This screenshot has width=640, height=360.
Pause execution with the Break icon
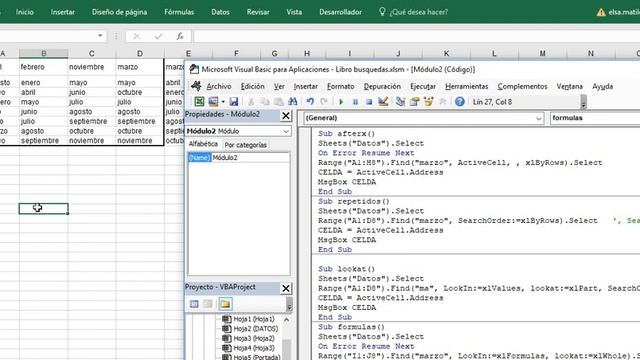click(x=355, y=102)
